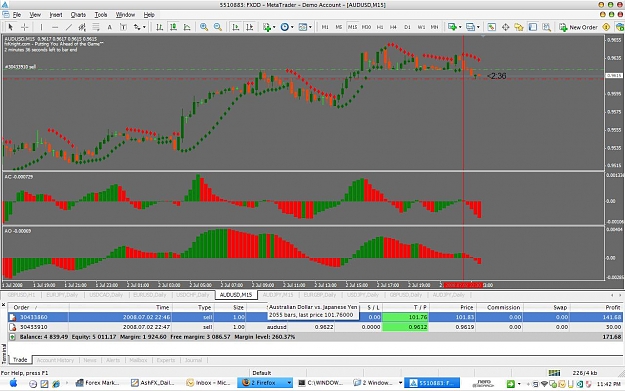This screenshot has height=391, width=625.
Task: Close the Terminal panel with X
Action: (x=3, y=305)
